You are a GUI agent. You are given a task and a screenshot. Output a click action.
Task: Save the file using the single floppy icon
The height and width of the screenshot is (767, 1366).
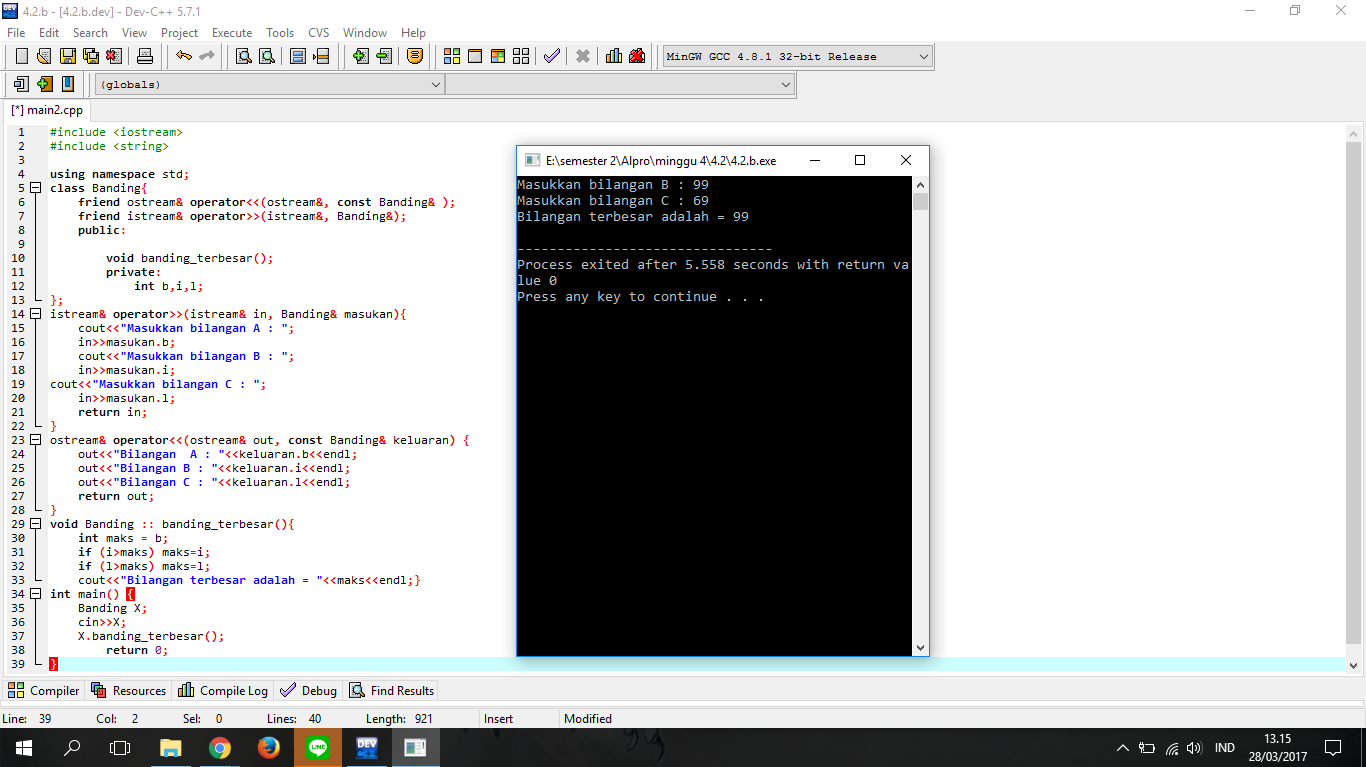click(x=68, y=56)
